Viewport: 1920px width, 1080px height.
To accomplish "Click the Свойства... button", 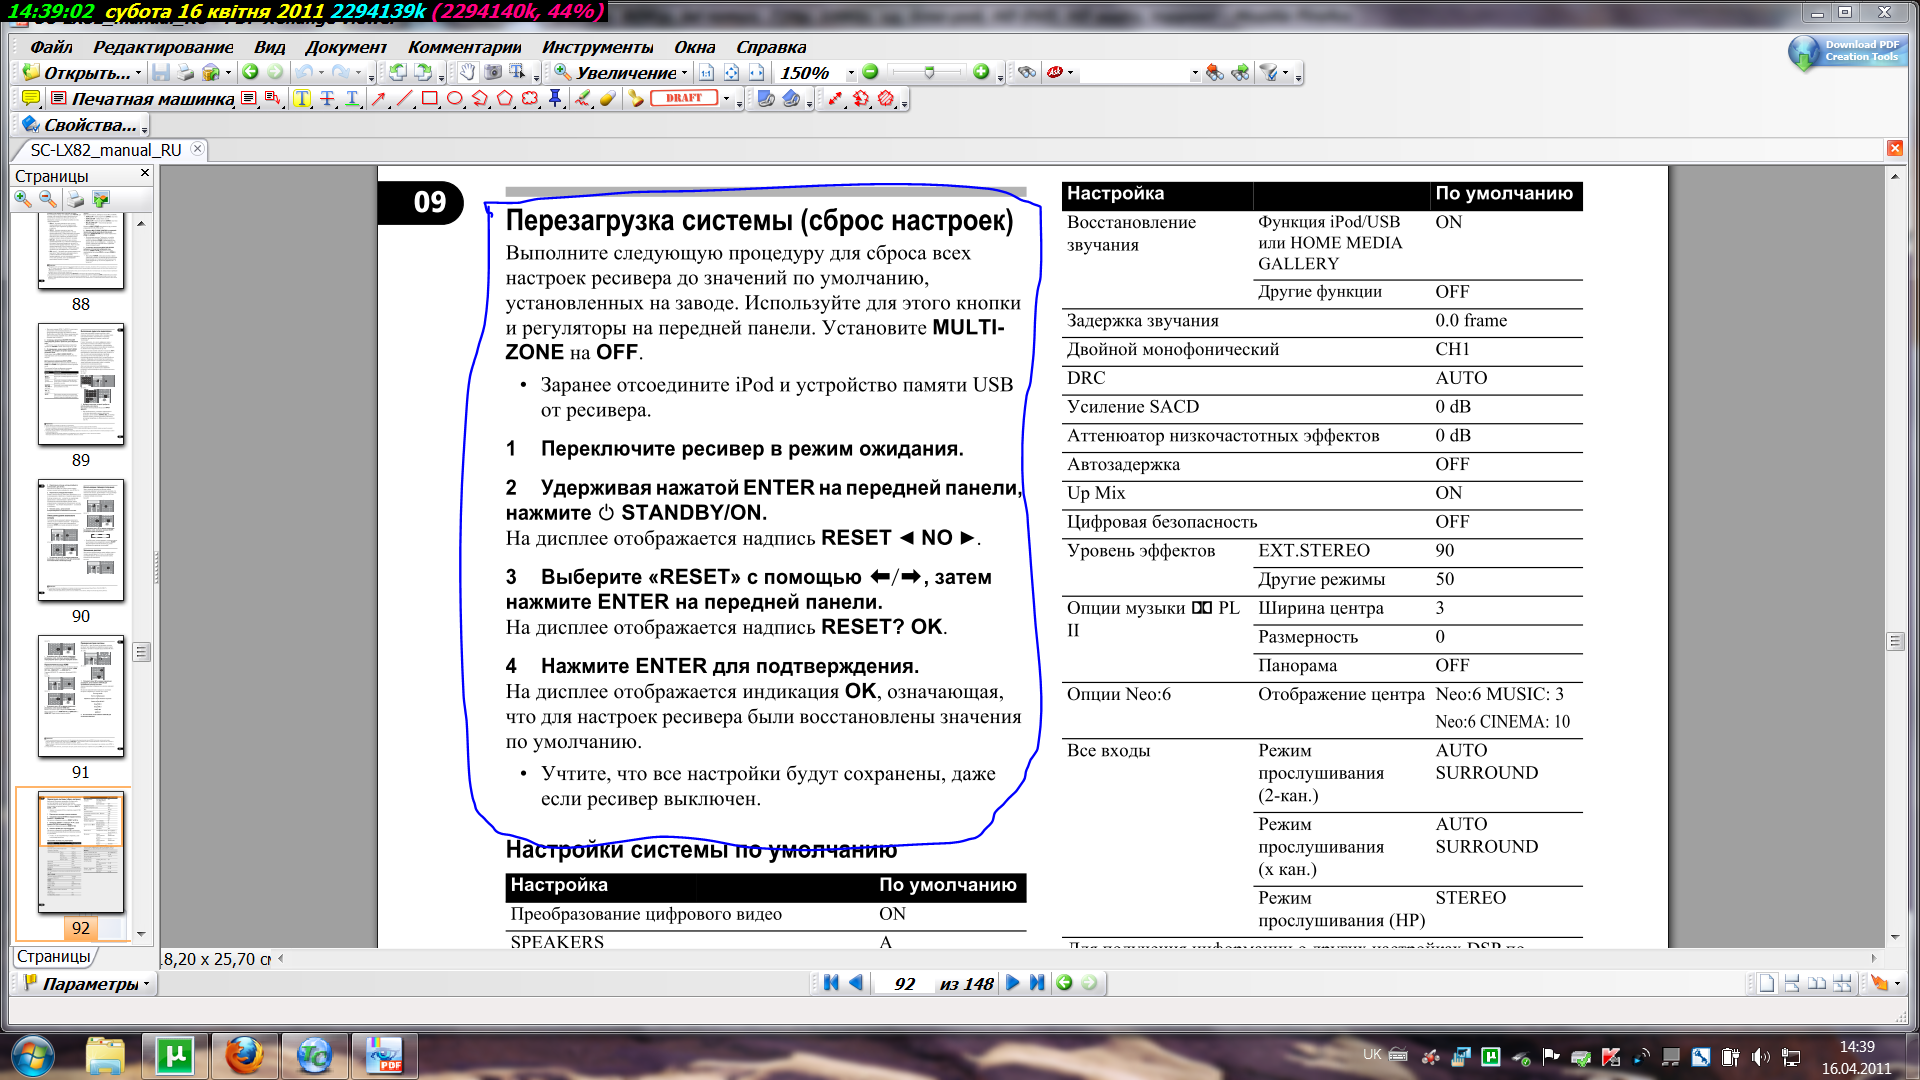I will click(x=82, y=125).
